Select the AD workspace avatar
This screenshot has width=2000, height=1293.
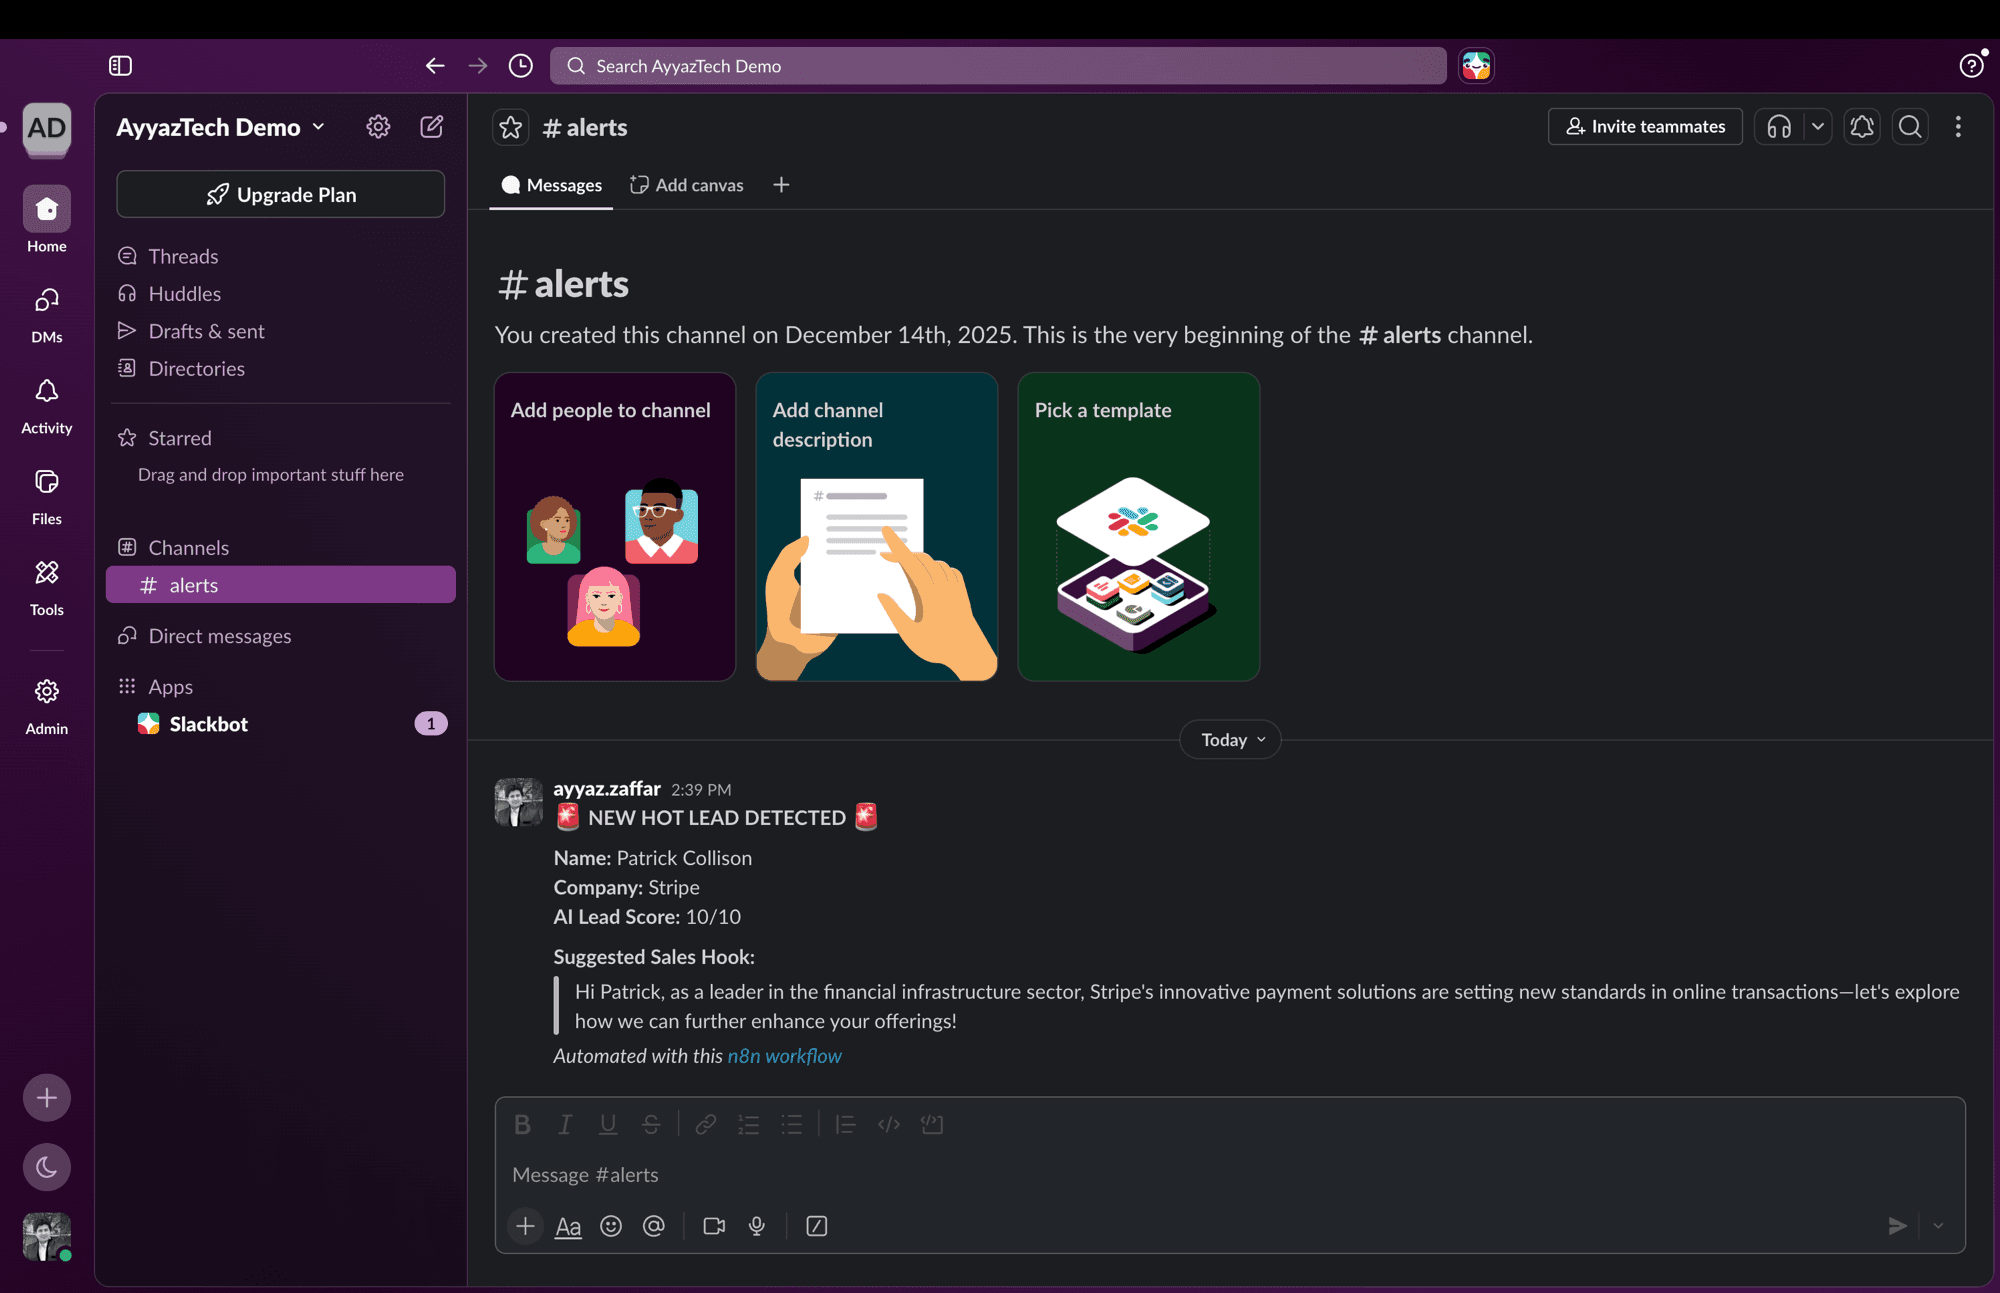(47, 129)
